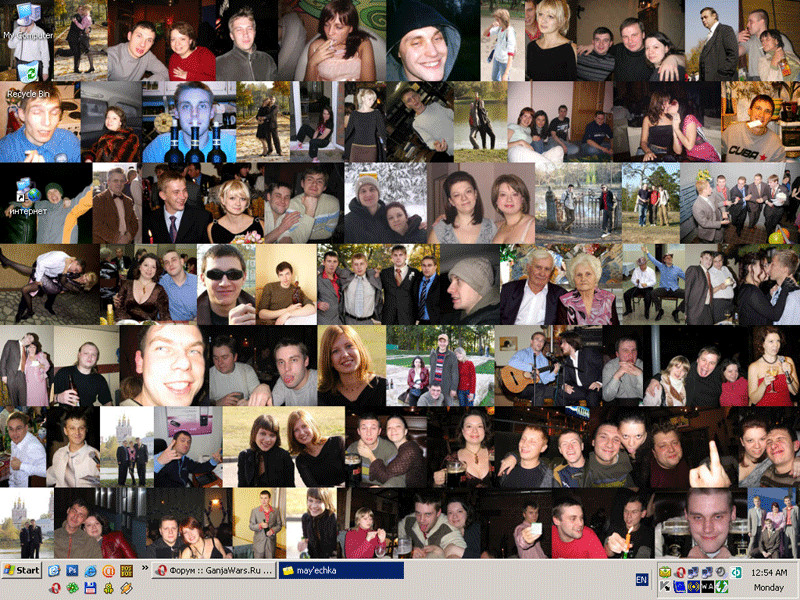The height and width of the screenshot is (600, 800).
Task: Switch to the GanjaWars.Ru forum taskbar window
Action: pos(214,570)
